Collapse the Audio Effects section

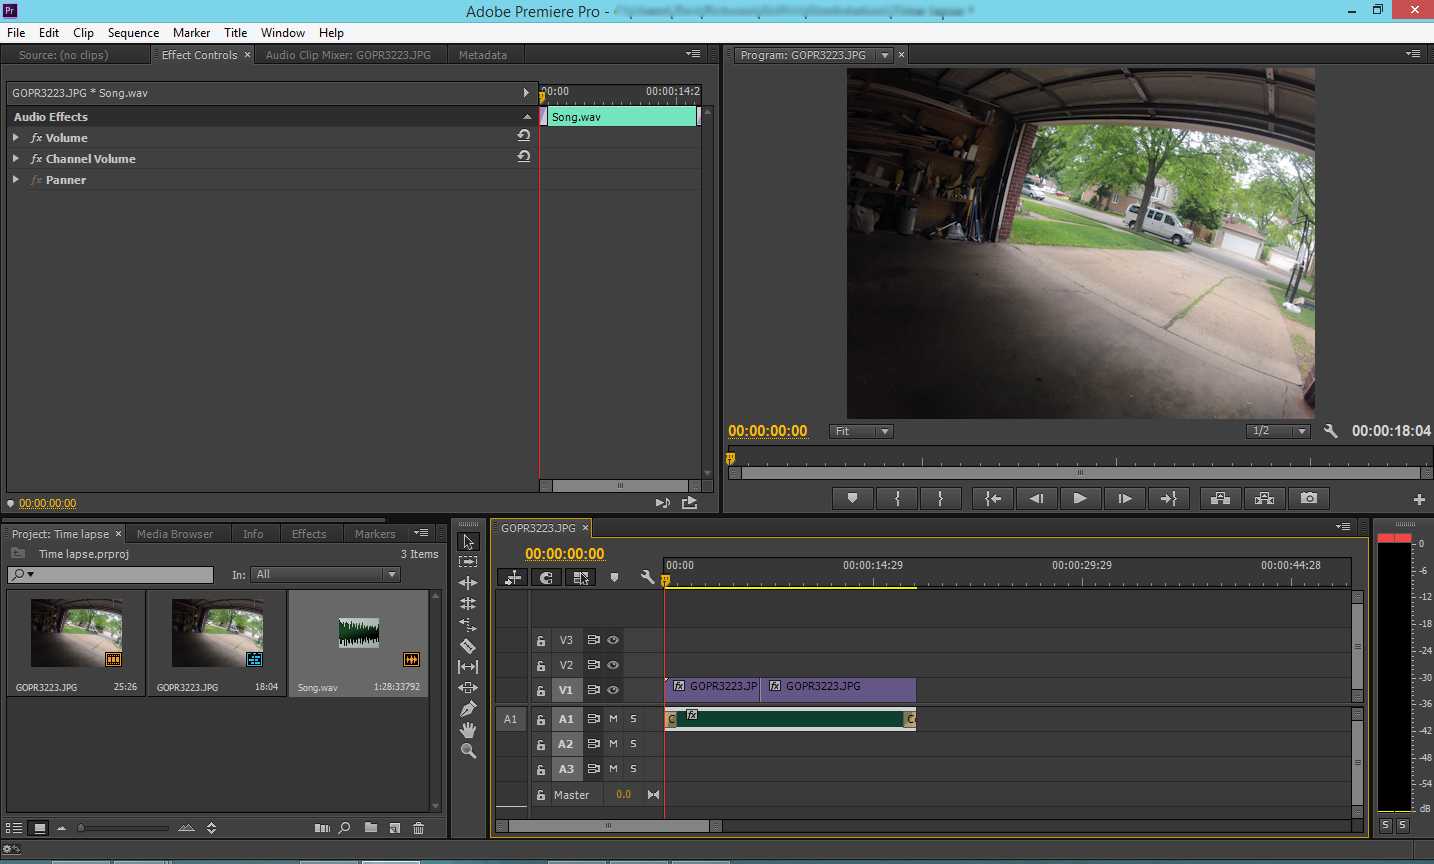(527, 117)
